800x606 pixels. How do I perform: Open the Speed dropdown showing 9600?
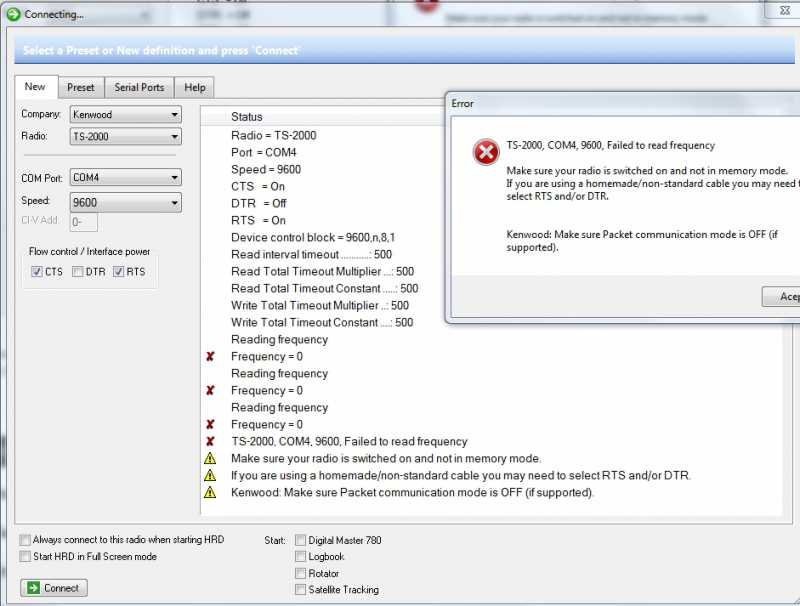[x=126, y=203]
